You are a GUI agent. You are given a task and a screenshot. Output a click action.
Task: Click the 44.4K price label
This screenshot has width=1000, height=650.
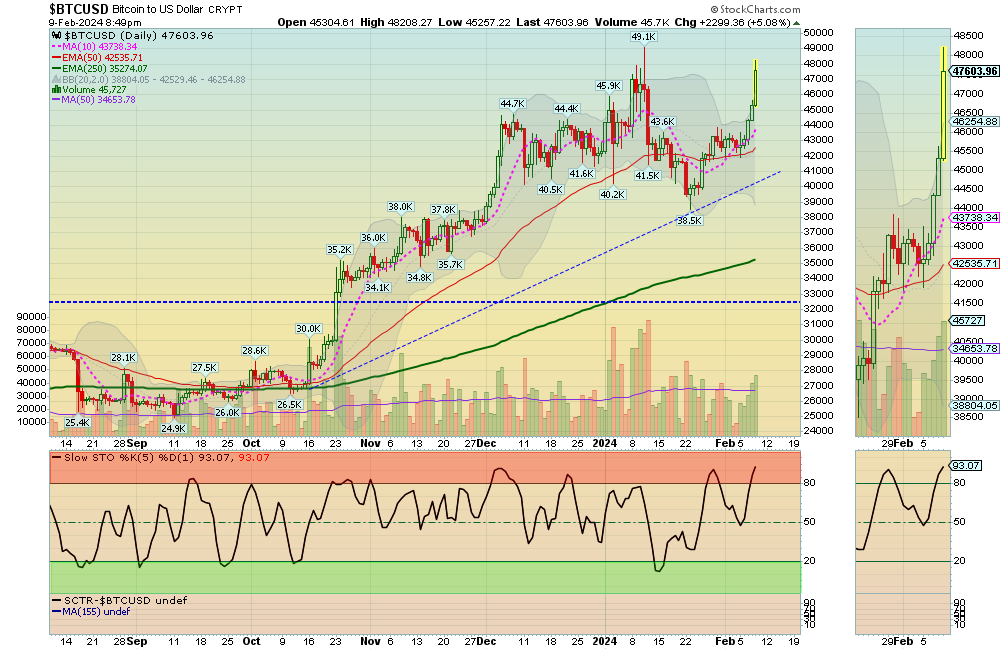[566, 109]
